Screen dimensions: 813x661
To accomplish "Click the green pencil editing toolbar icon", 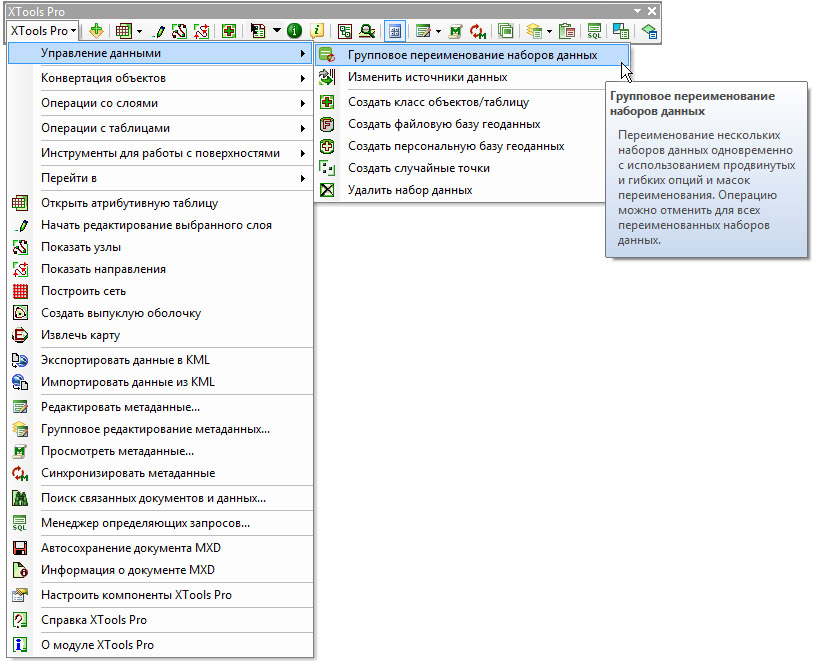I will (x=159, y=32).
